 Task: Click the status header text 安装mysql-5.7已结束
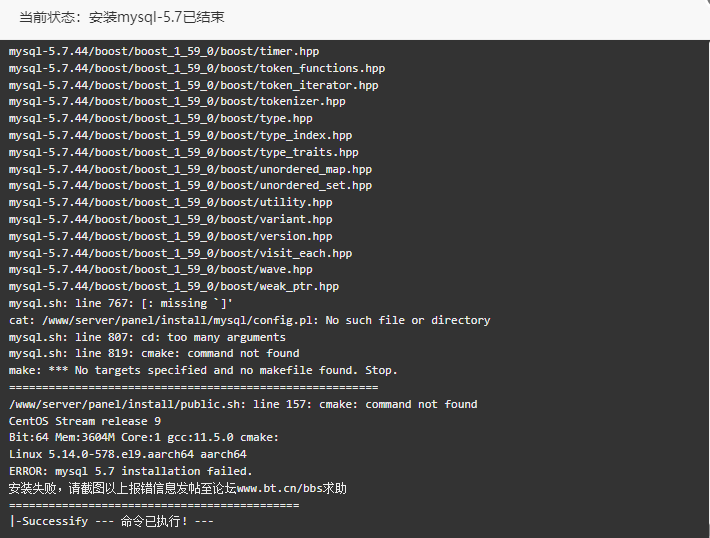click(156, 17)
